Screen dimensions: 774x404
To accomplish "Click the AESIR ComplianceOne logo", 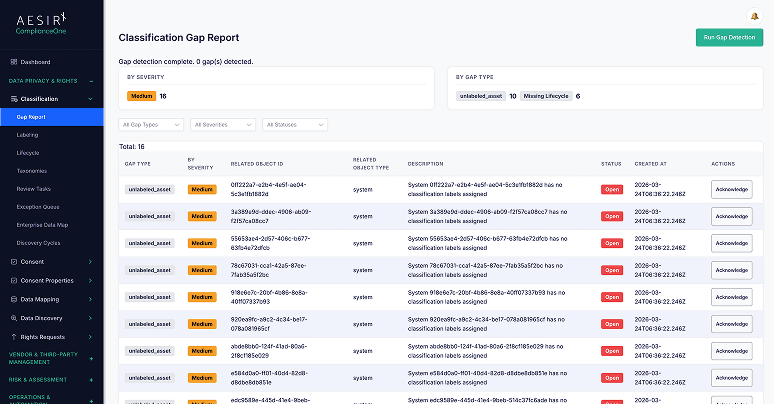I will pyautogui.click(x=41, y=24).
